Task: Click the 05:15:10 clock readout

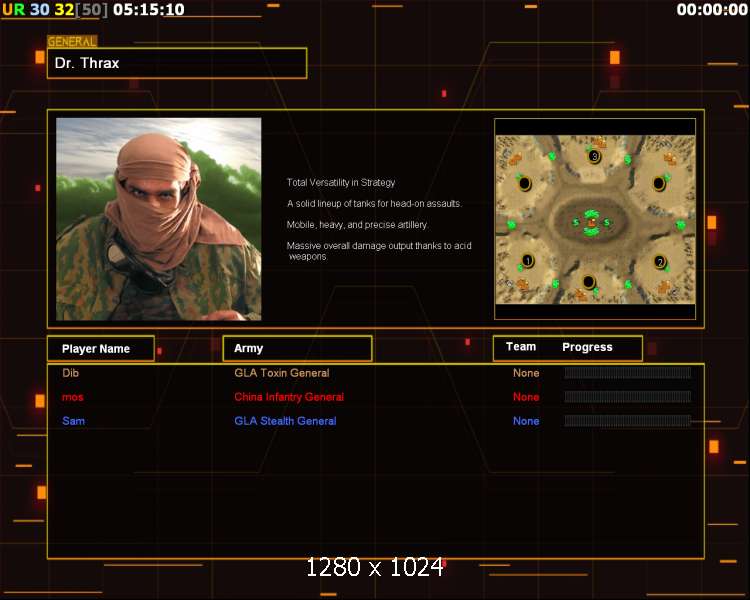Action: coord(149,10)
